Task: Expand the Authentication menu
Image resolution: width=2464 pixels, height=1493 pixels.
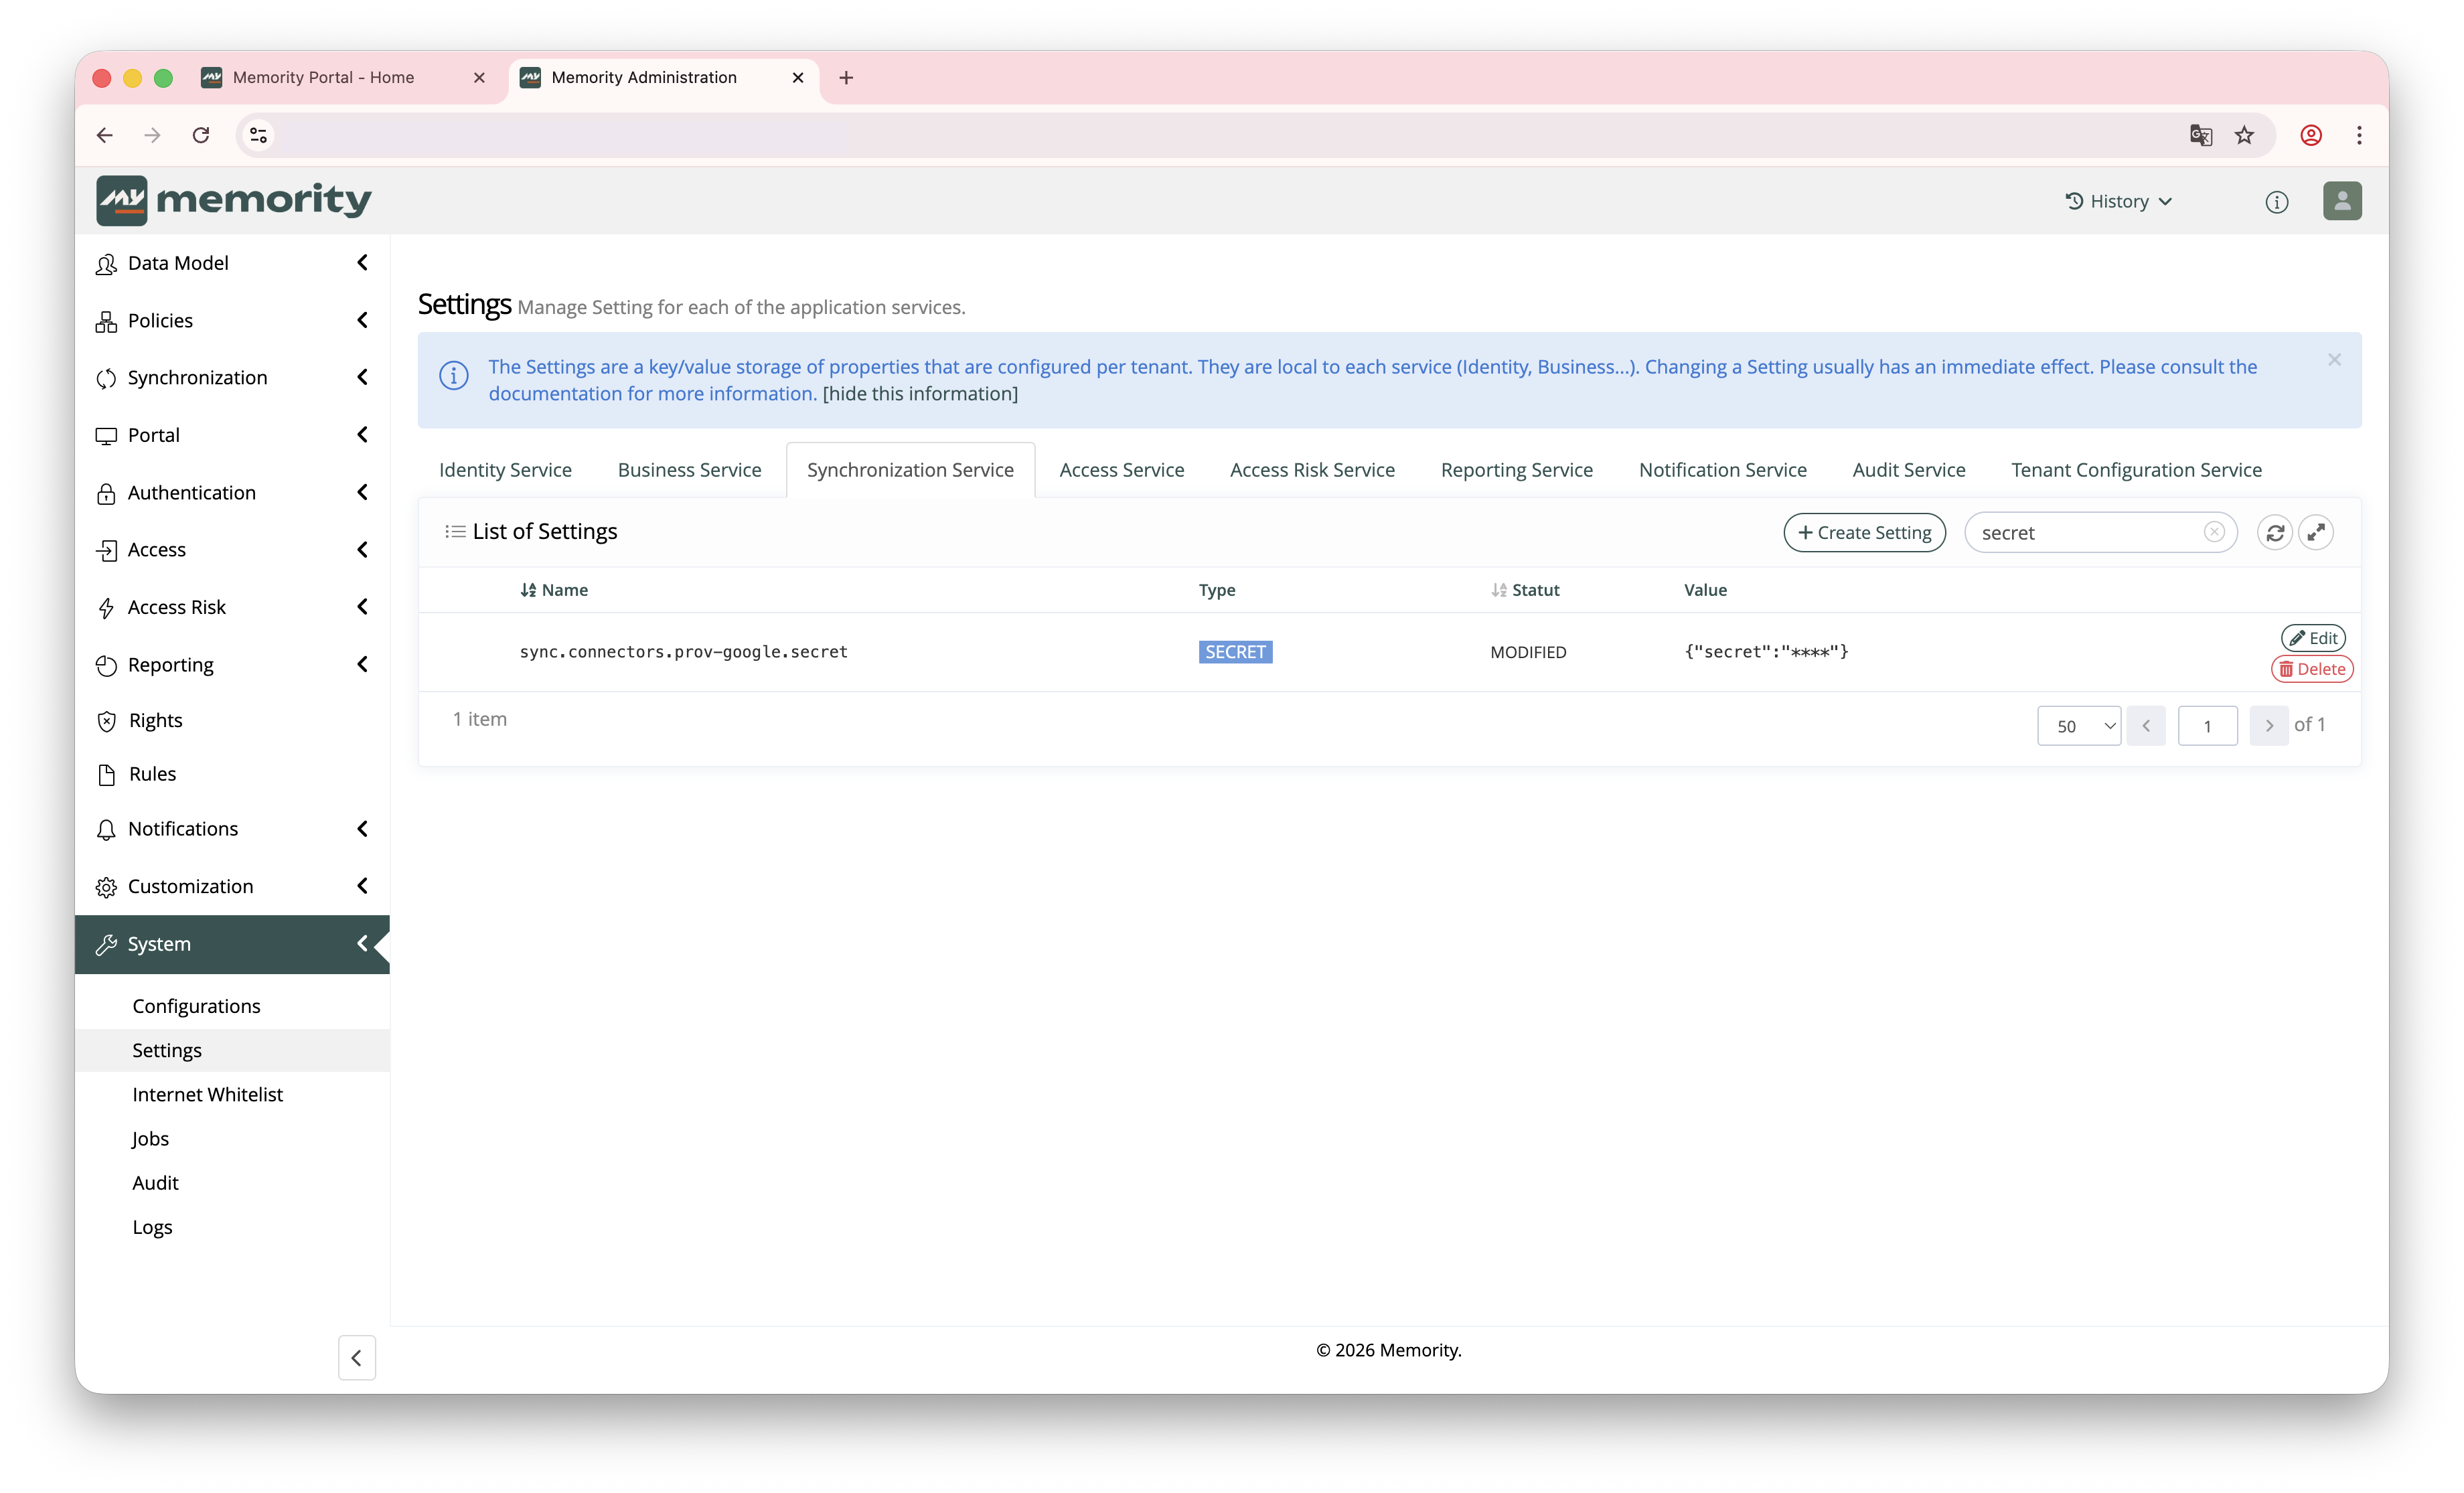Action: tap(233, 493)
